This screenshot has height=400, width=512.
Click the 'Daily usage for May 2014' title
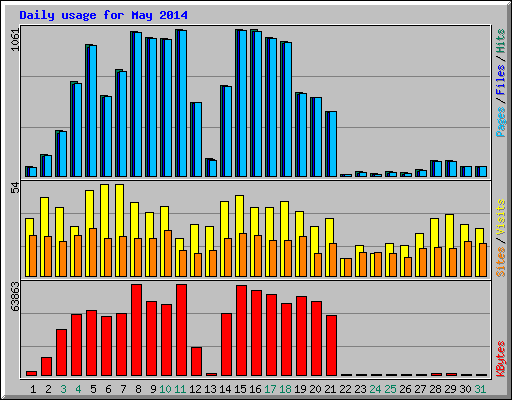coord(103,15)
